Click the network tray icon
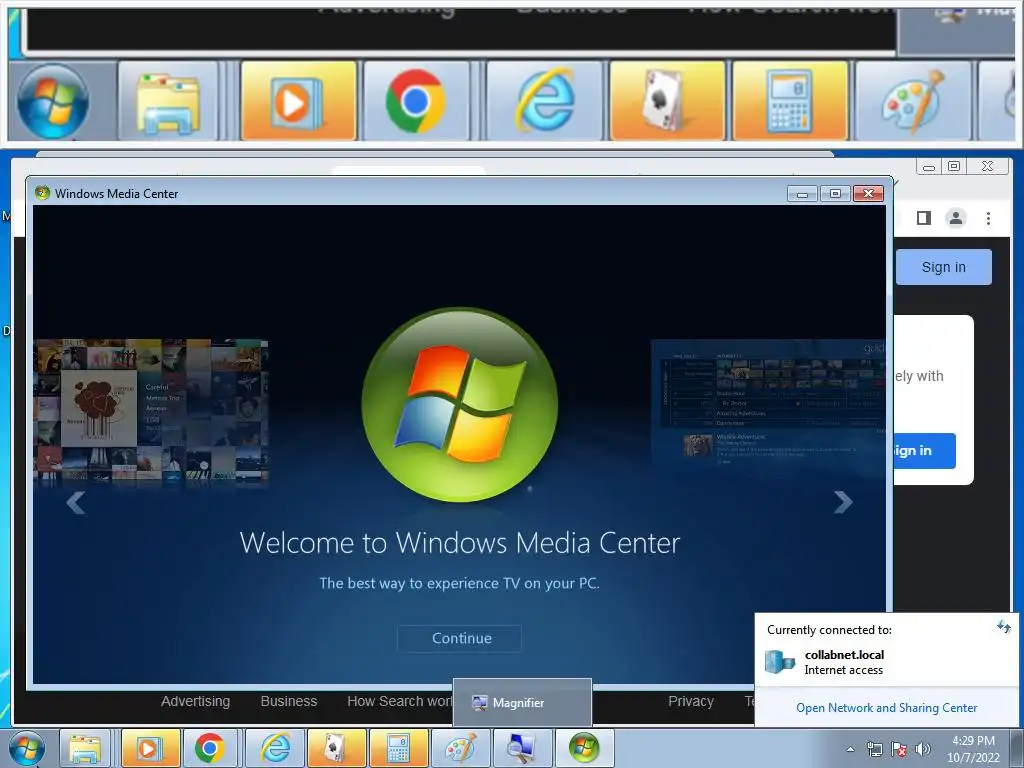This screenshot has height=768, width=1024. (x=874, y=750)
